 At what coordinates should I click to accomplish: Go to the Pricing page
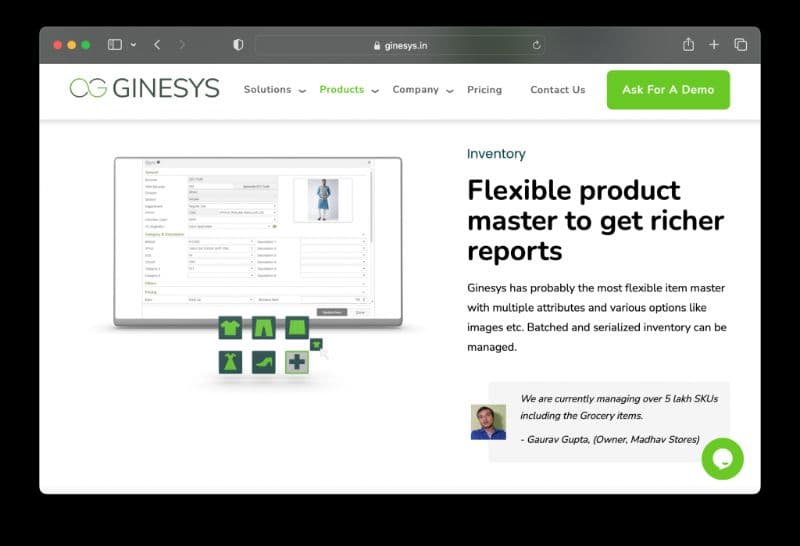click(x=484, y=90)
